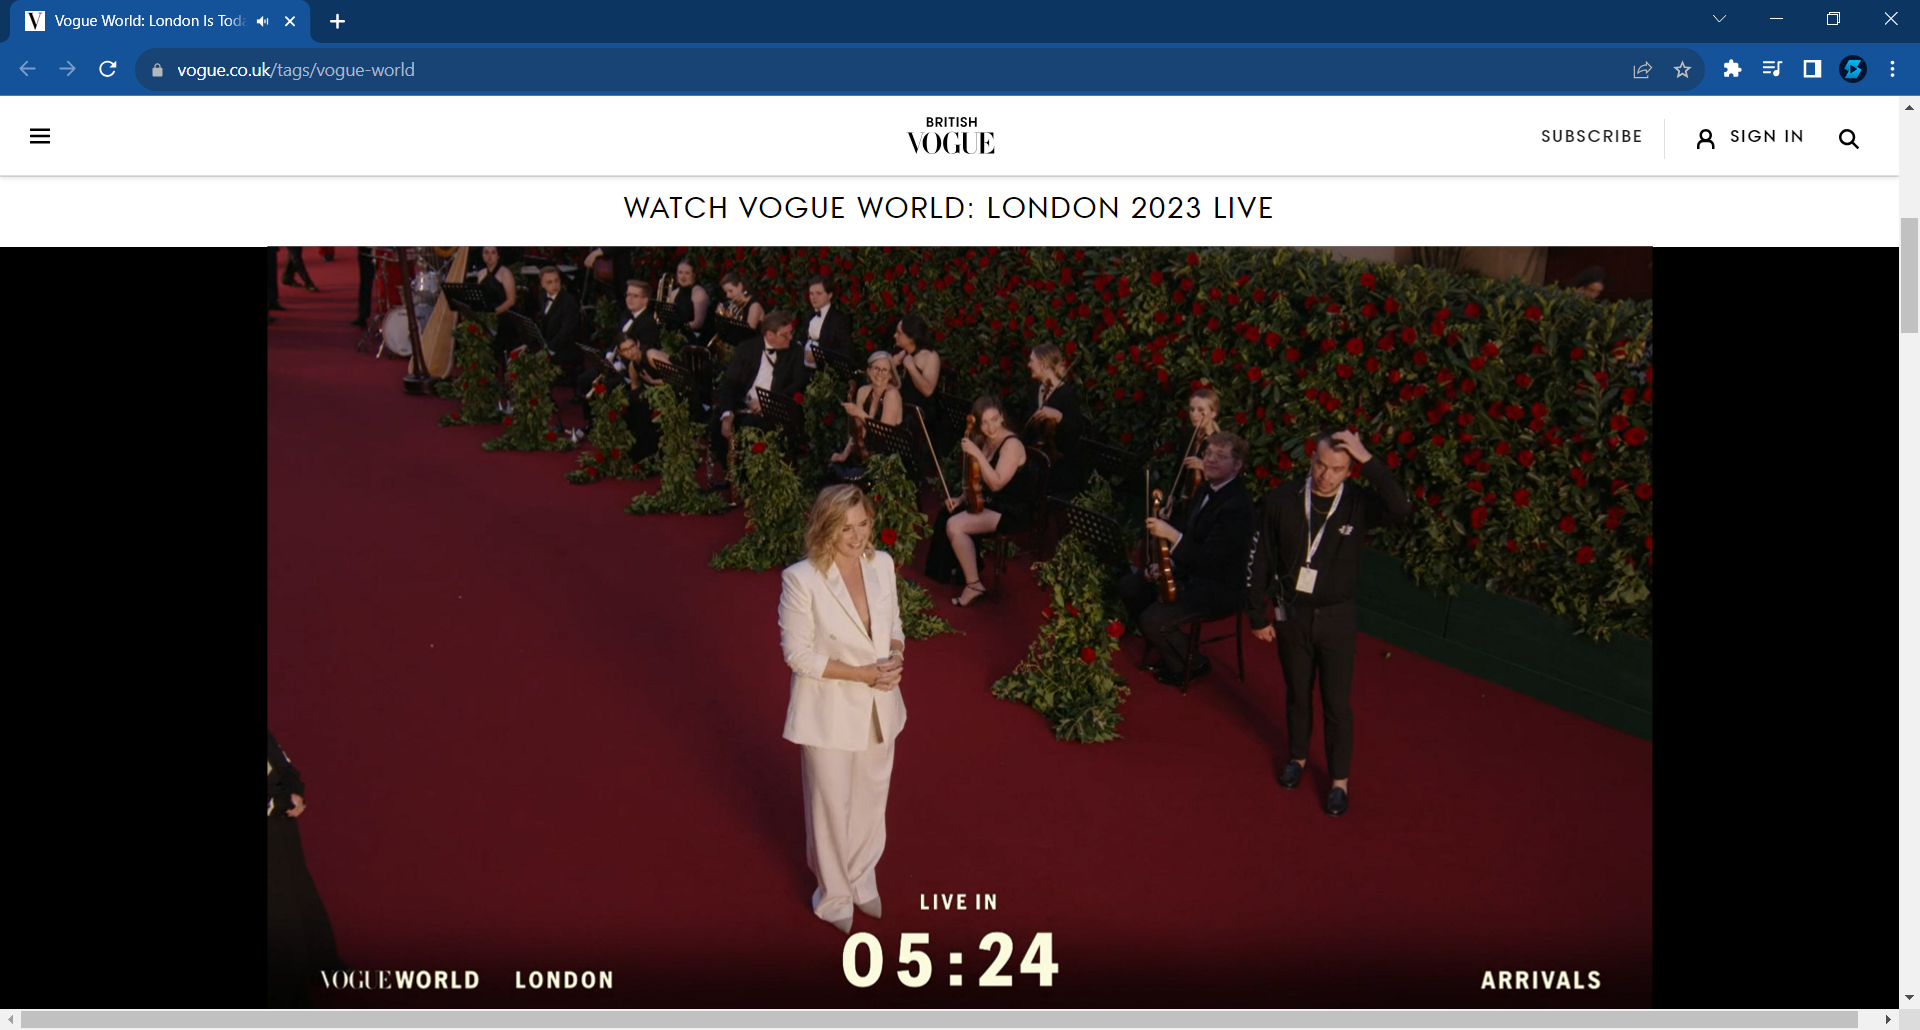This screenshot has width=1920, height=1030.
Task: Close the Vogue World tab
Action: pos(290,21)
